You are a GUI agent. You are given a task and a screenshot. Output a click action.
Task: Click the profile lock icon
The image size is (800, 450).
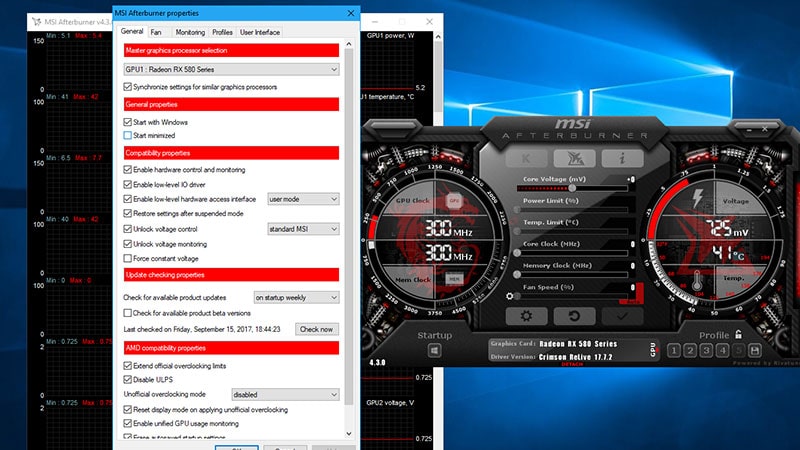738,335
